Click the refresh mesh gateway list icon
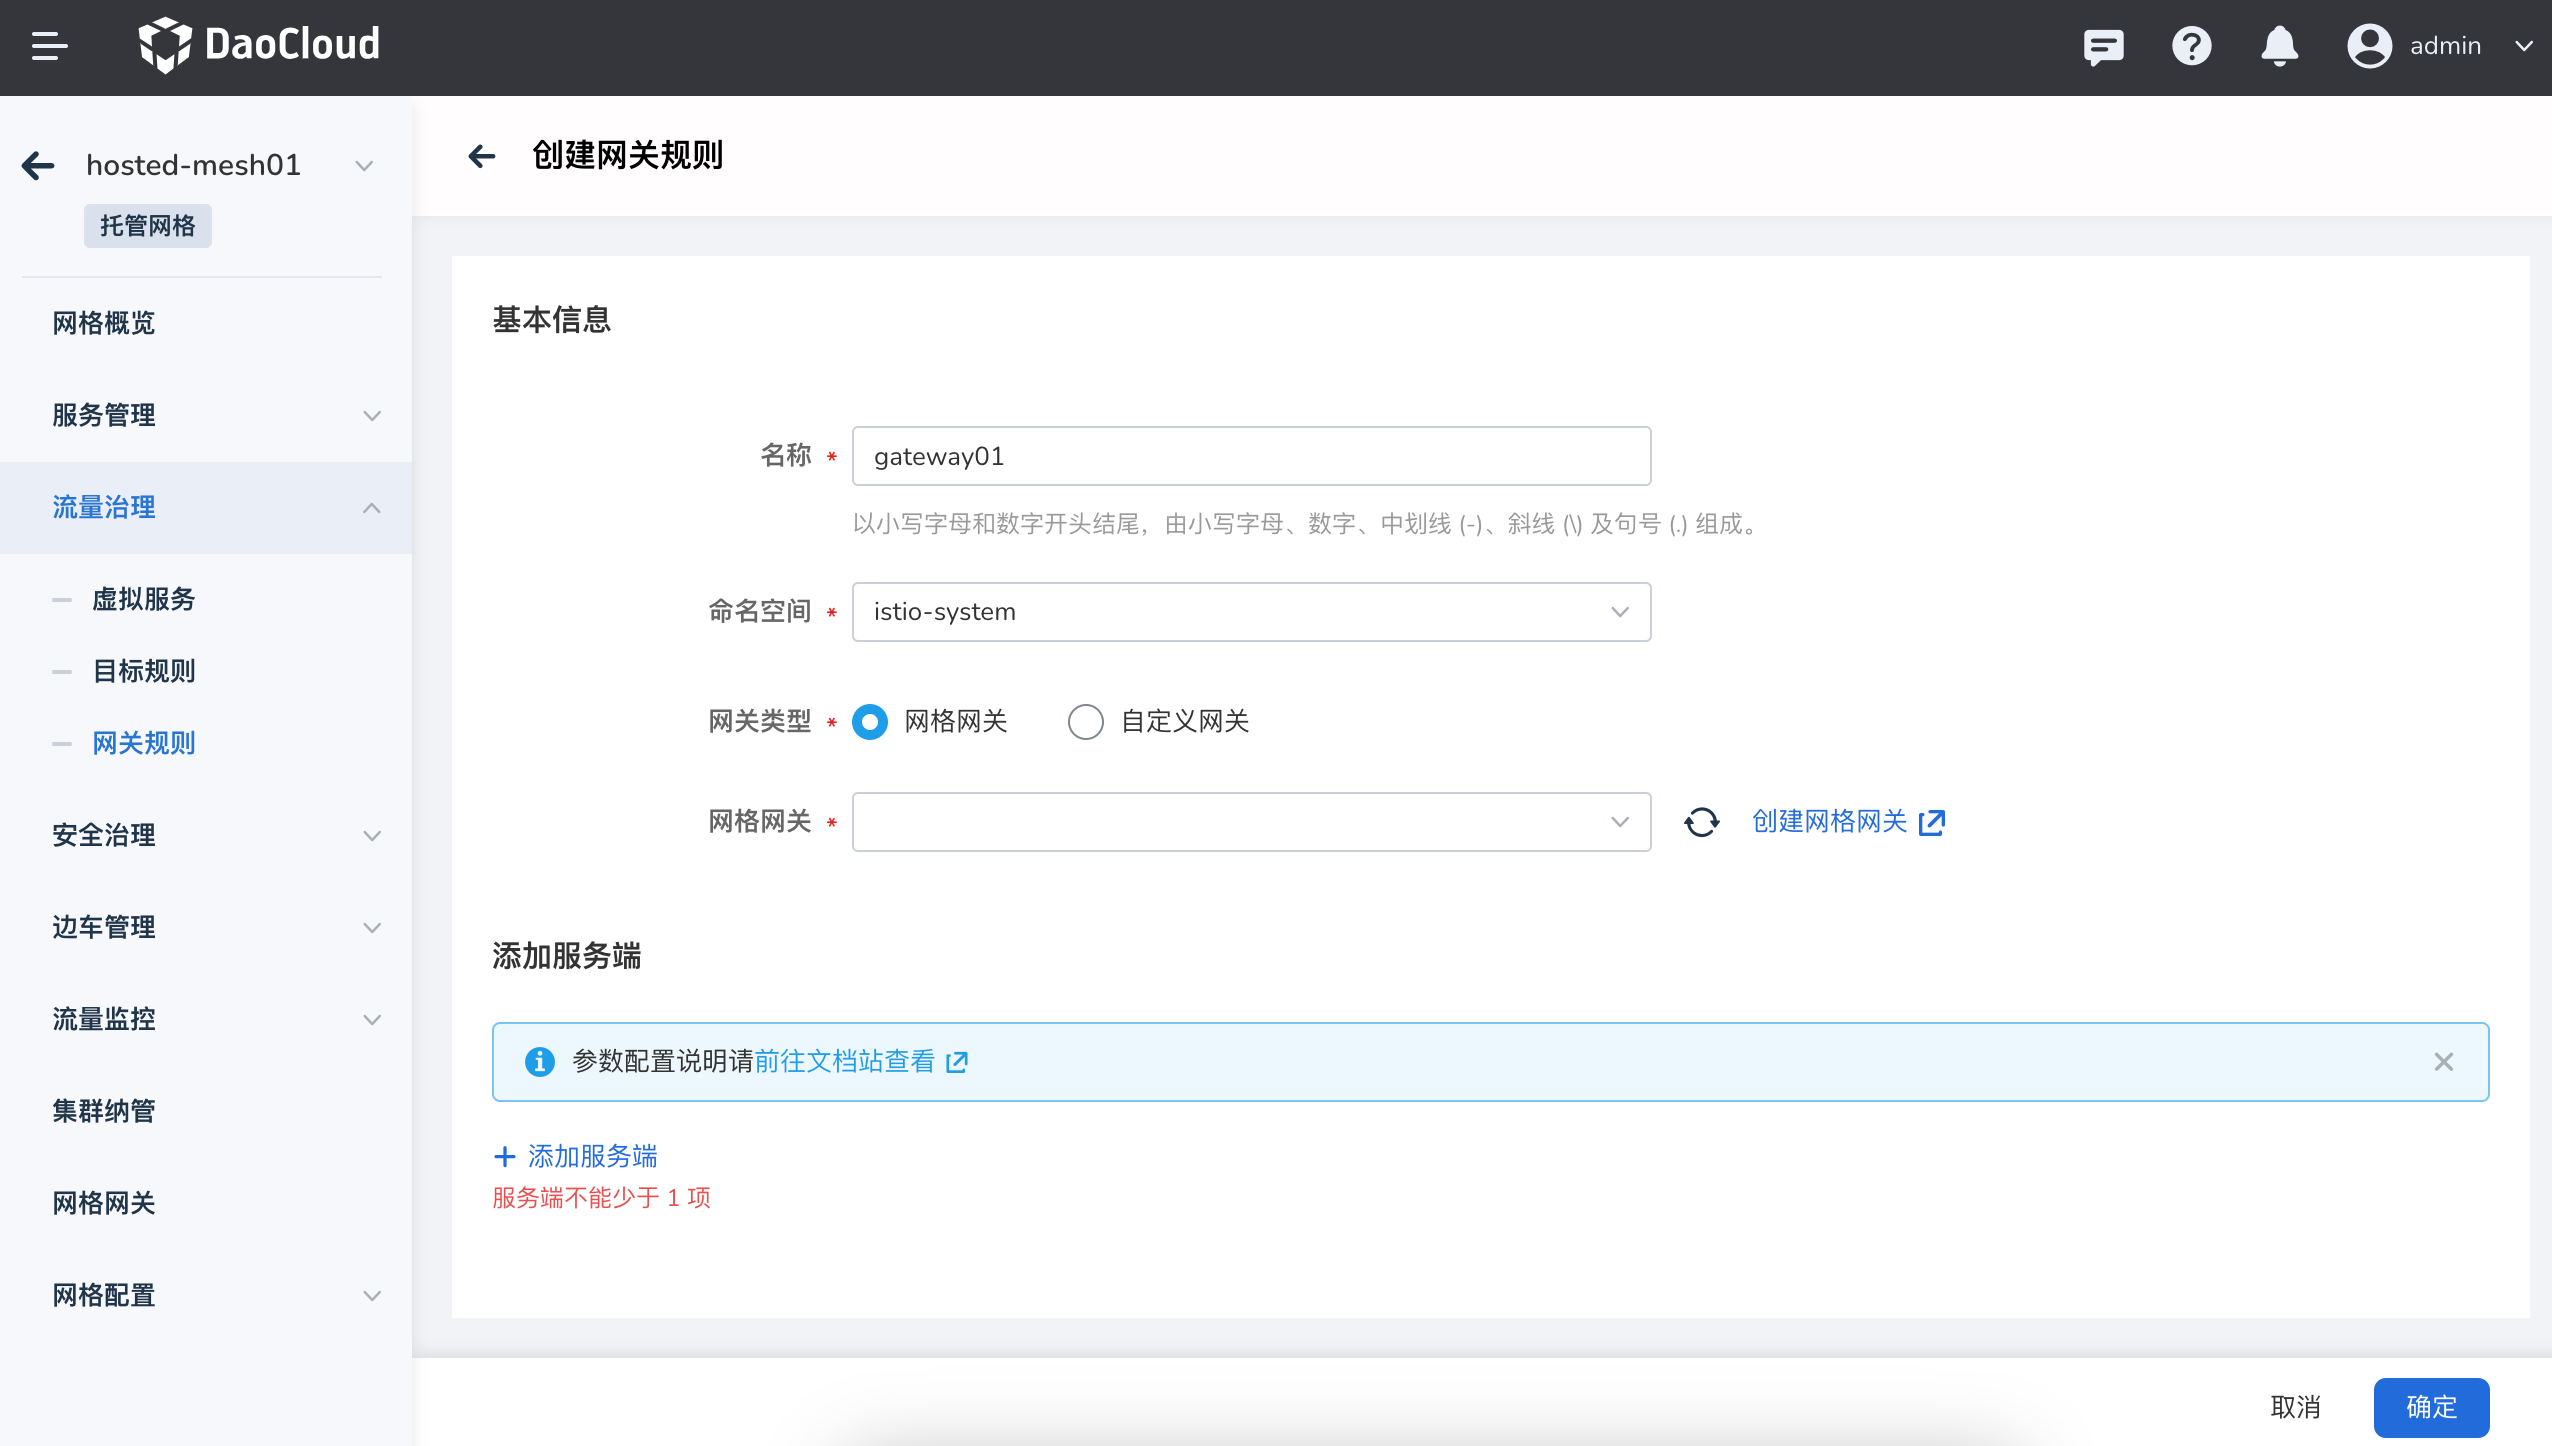The width and height of the screenshot is (2552, 1446). point(1701,822)
